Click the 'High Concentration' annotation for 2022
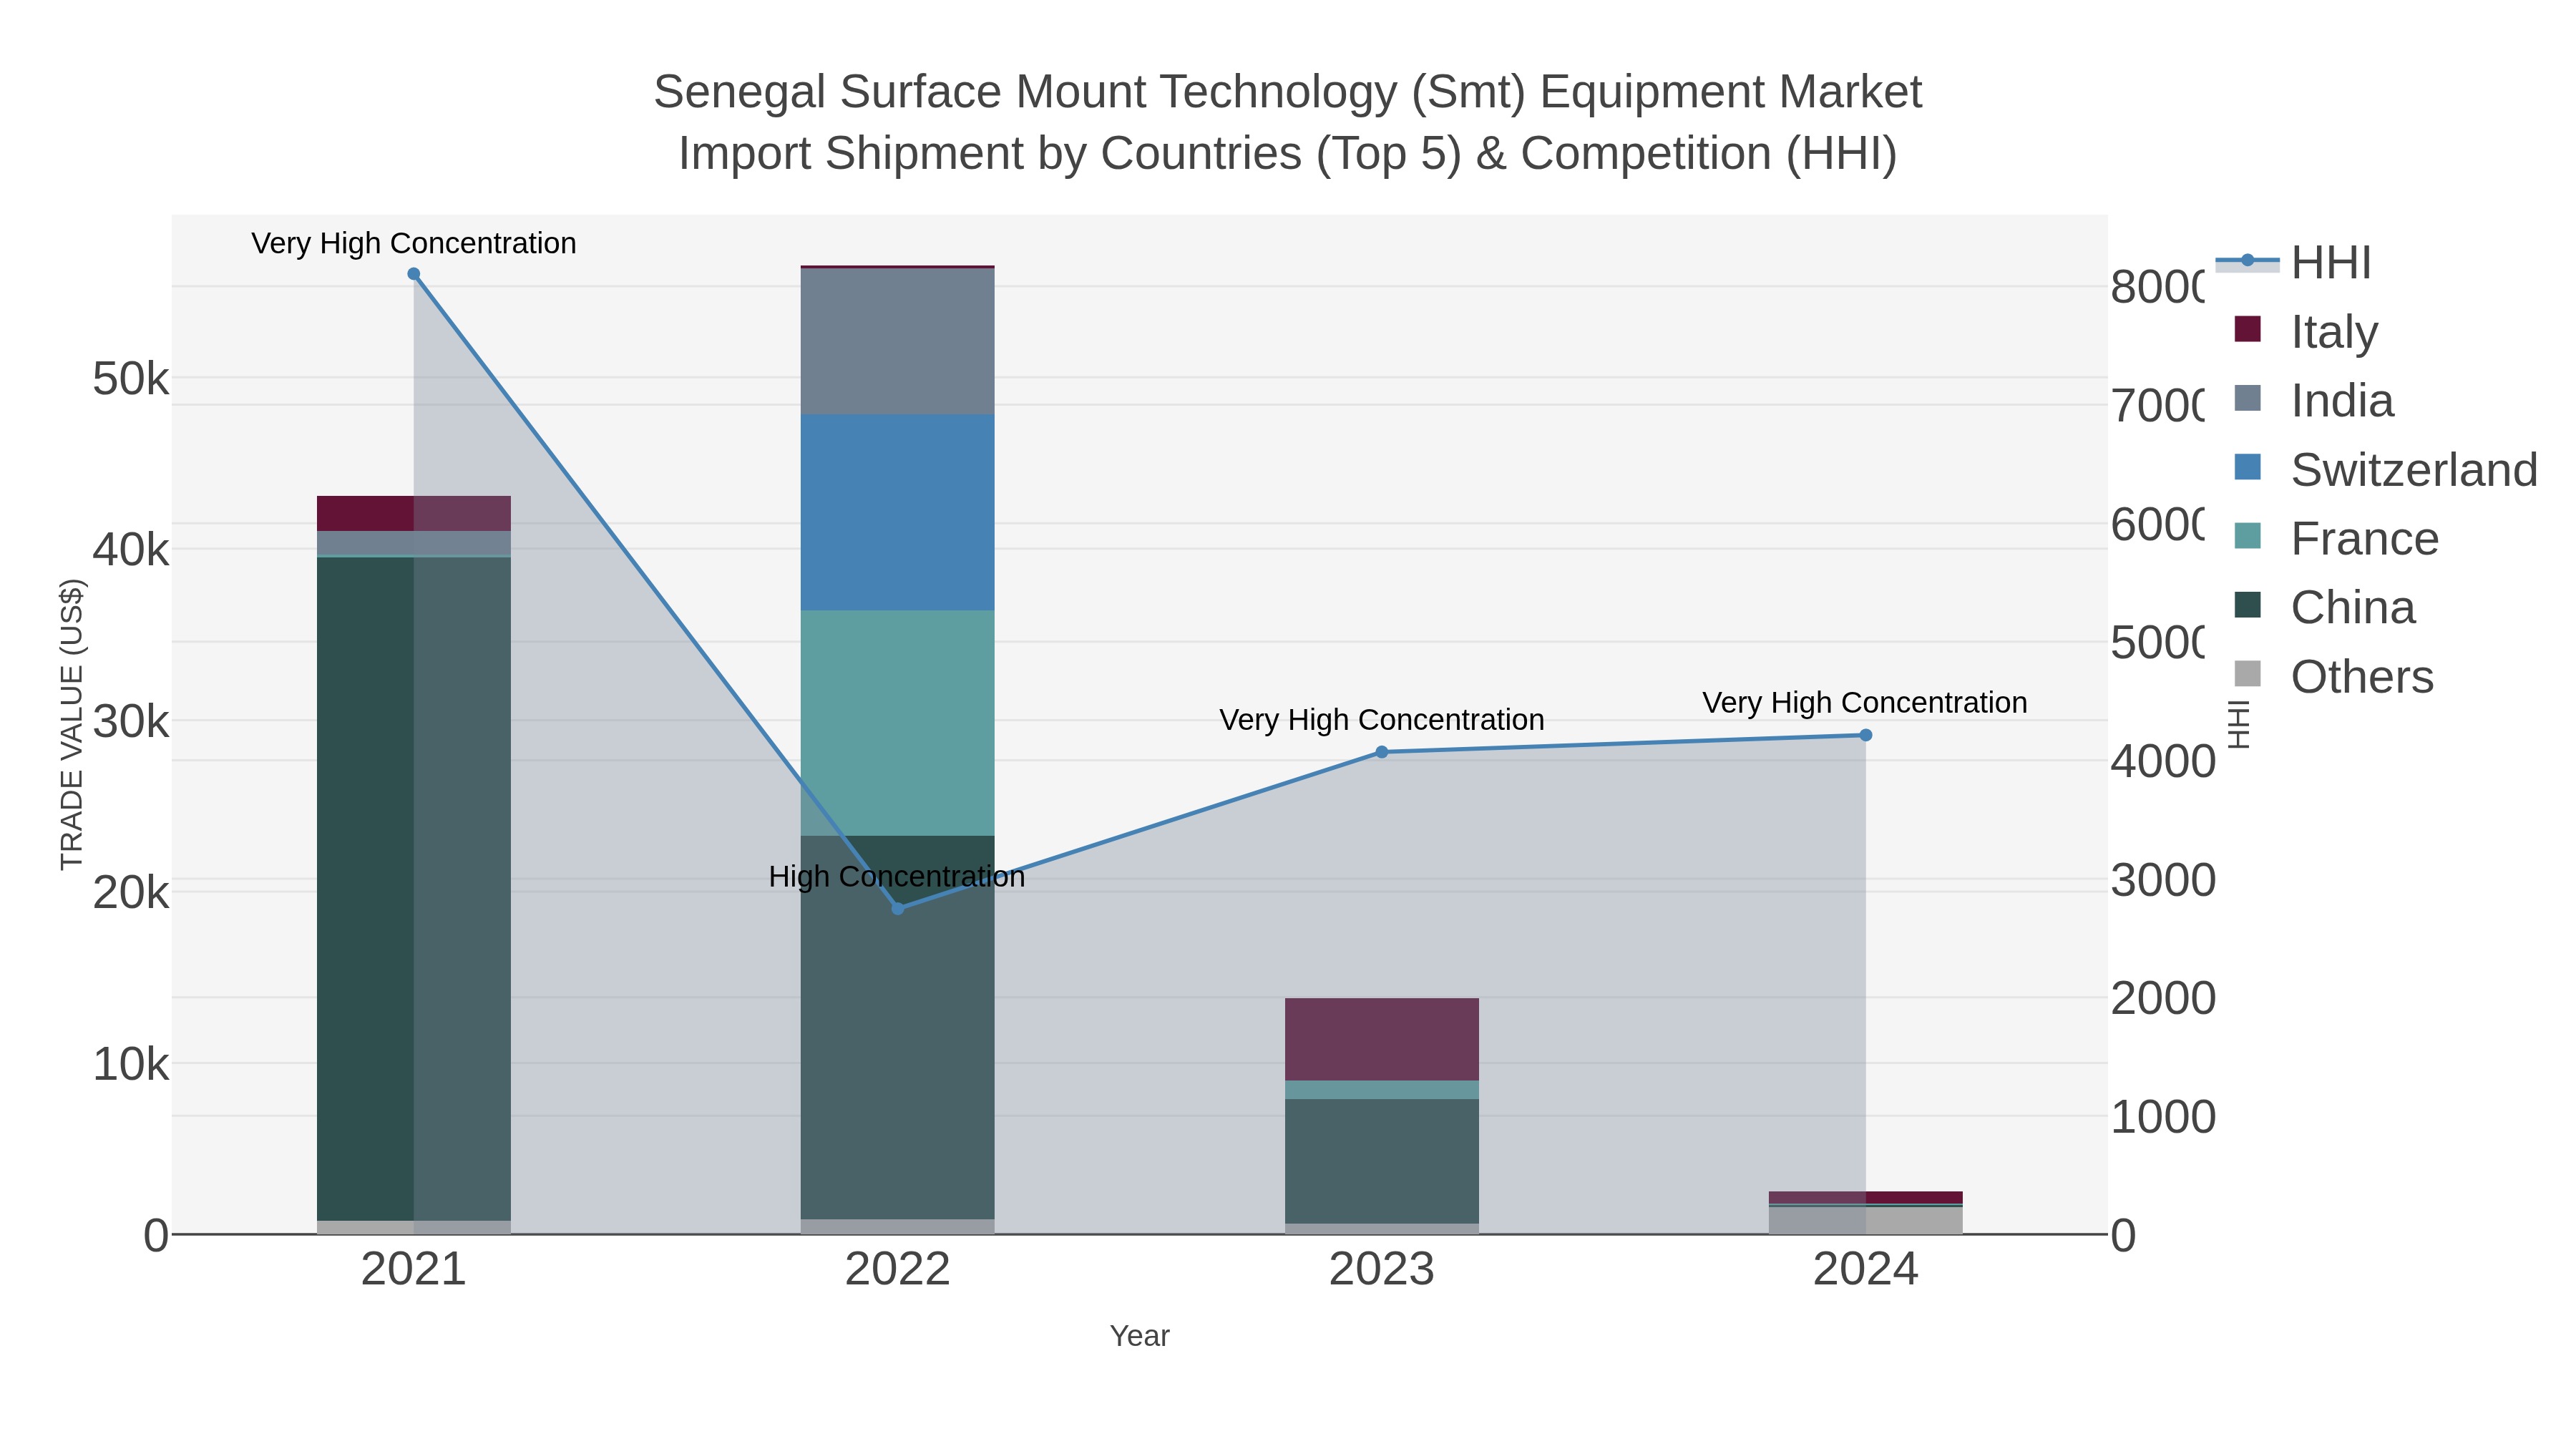 point(897,876)
